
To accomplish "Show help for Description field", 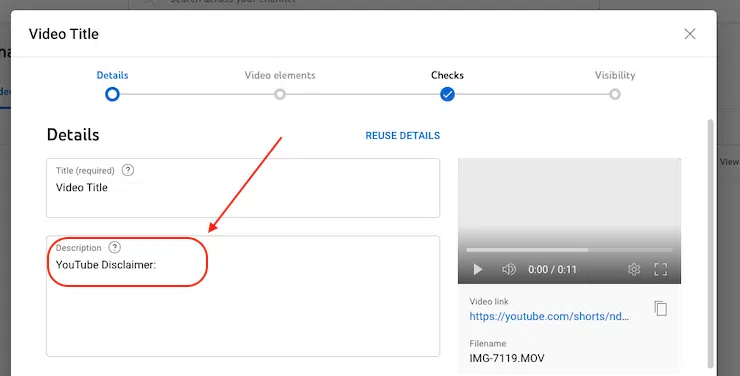I will (x=115, y=247).
